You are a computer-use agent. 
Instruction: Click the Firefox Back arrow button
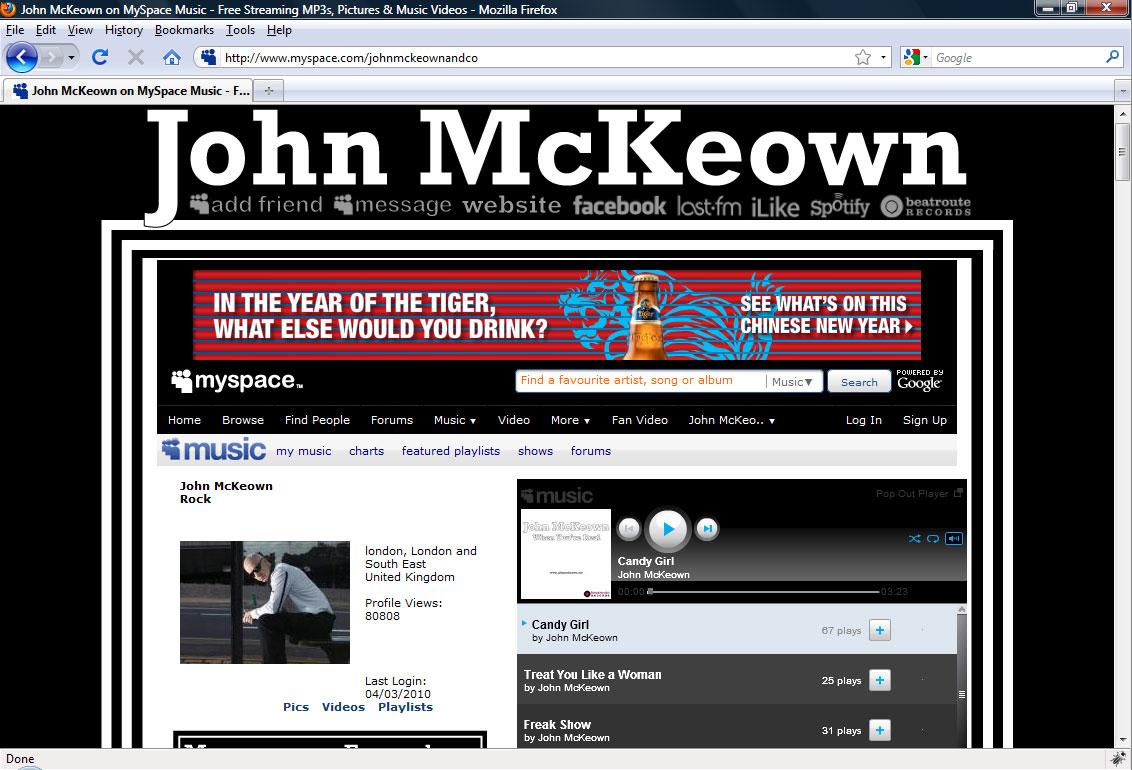point(22,57)
